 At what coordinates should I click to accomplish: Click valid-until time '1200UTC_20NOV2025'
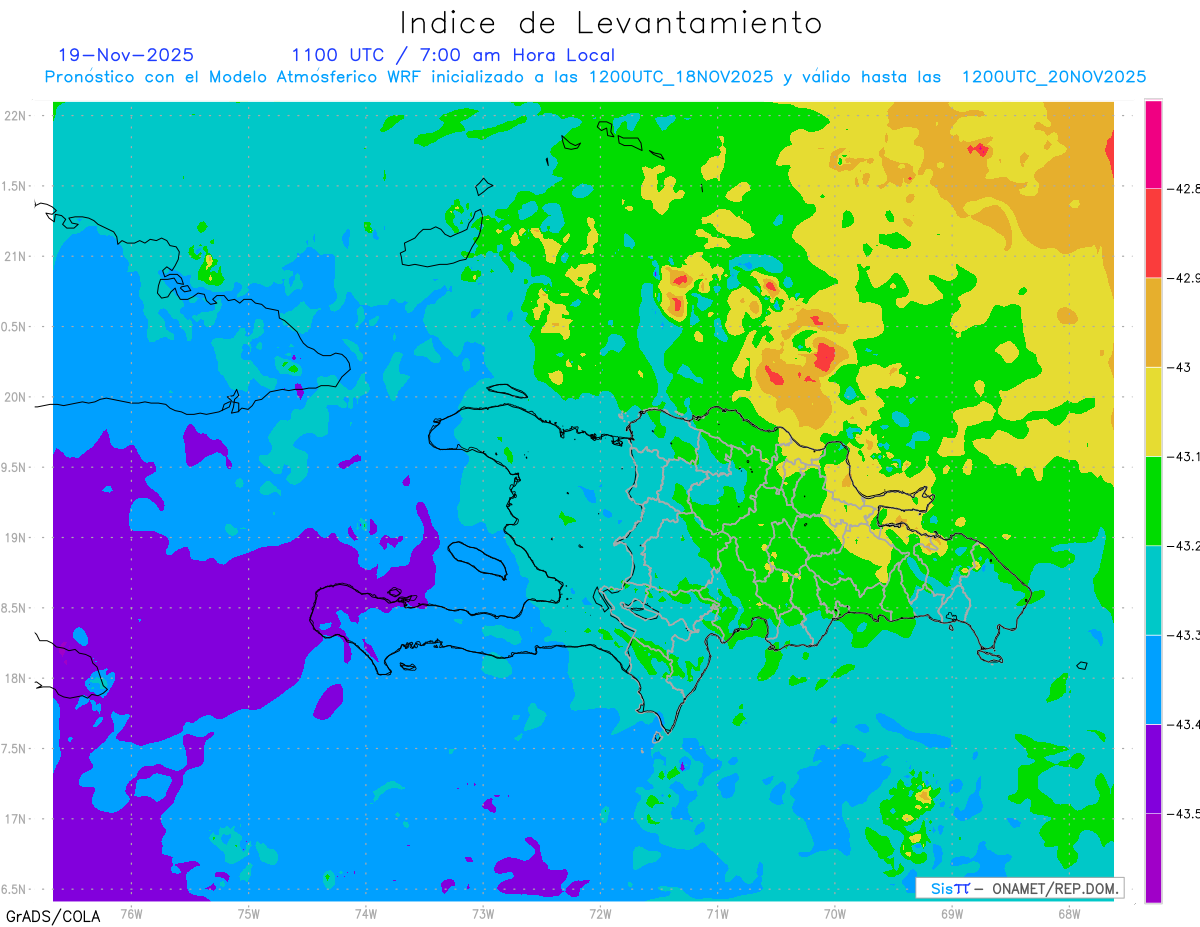click(1054, 77)
